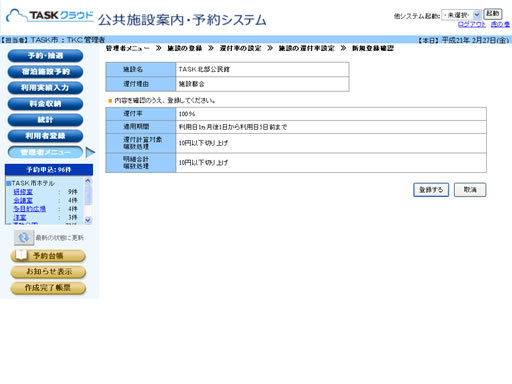Click scroll-down arrow in reservation list
Viewport: 512px width, 384px height.
point(88,220)
